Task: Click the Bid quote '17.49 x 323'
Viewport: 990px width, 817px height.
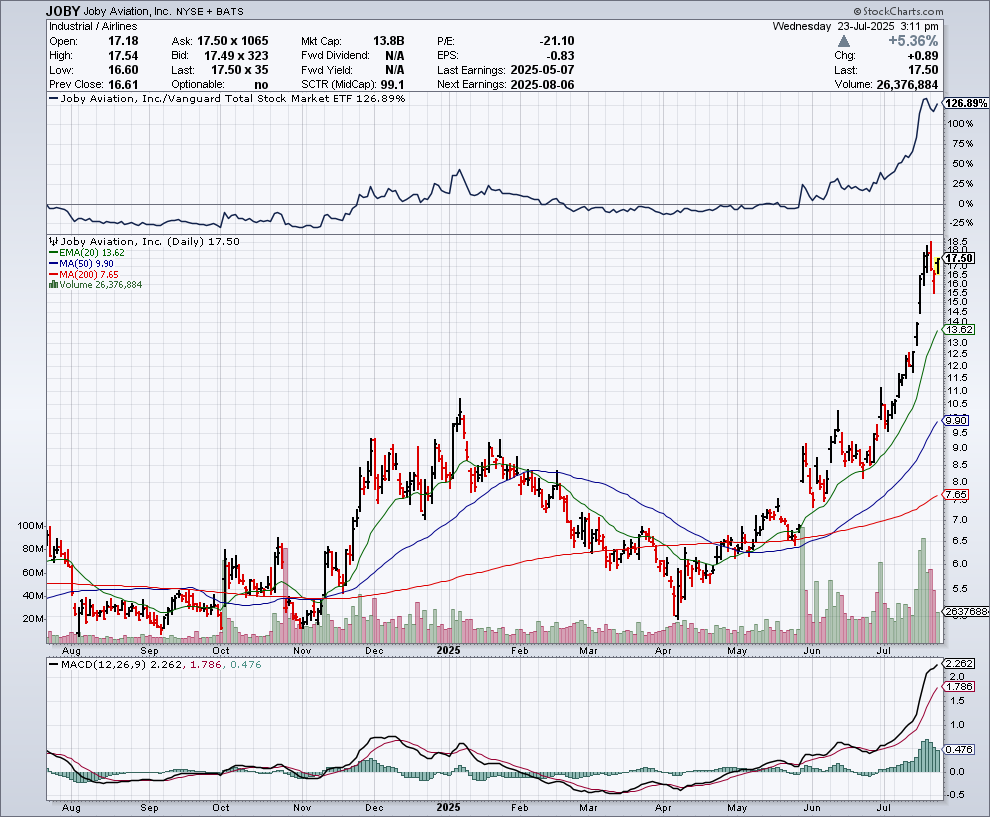Action: (236, 56)
